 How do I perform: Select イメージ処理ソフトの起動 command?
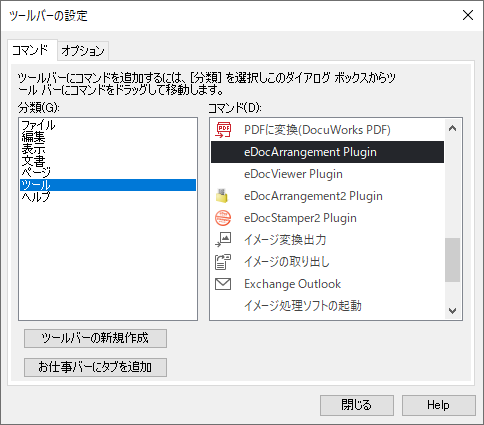click(327, 306)
